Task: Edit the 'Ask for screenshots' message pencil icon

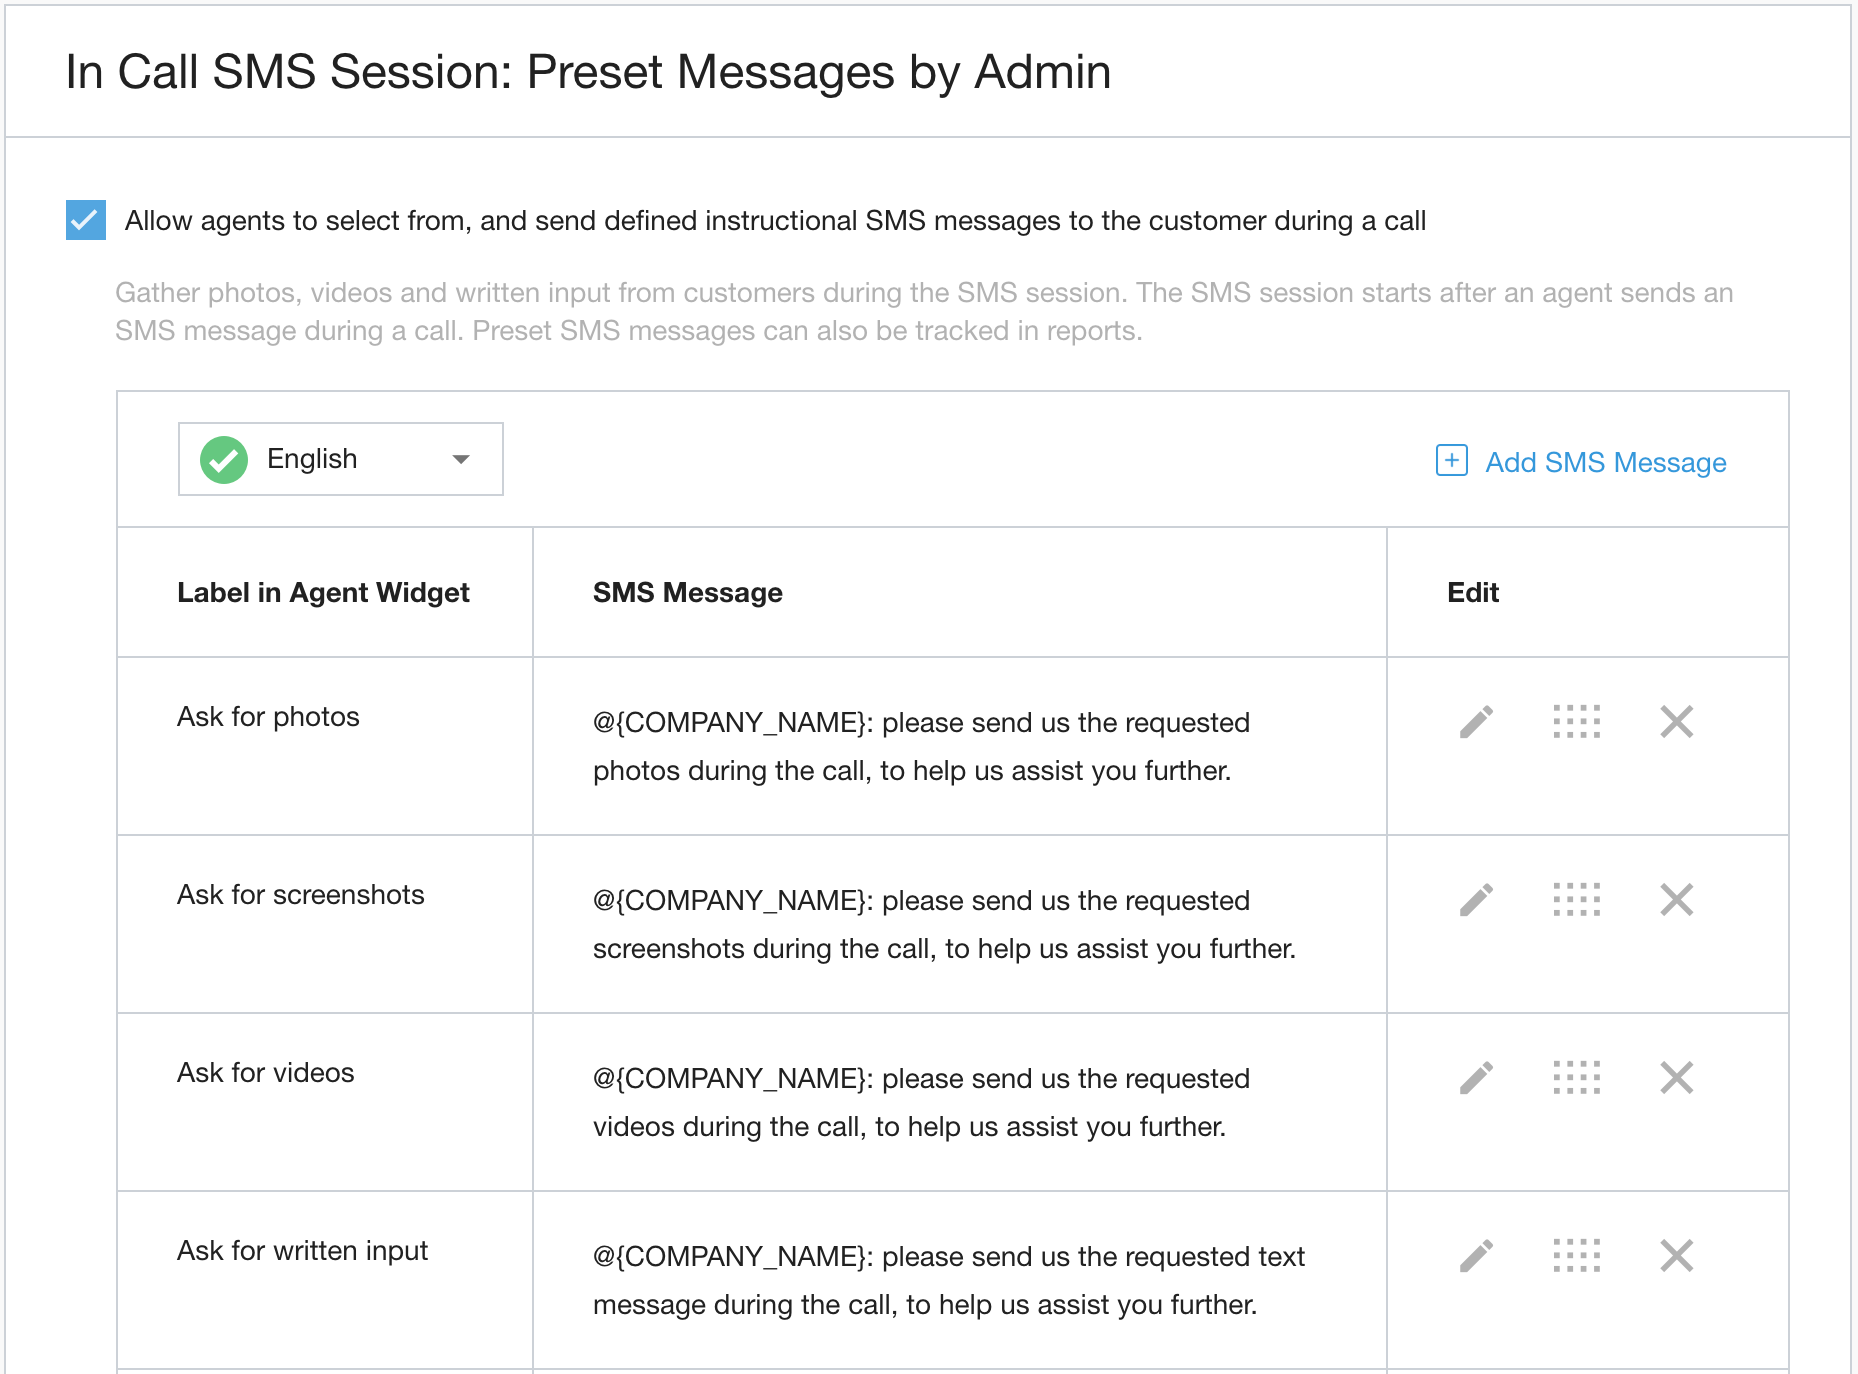Action: (1476, 899)
